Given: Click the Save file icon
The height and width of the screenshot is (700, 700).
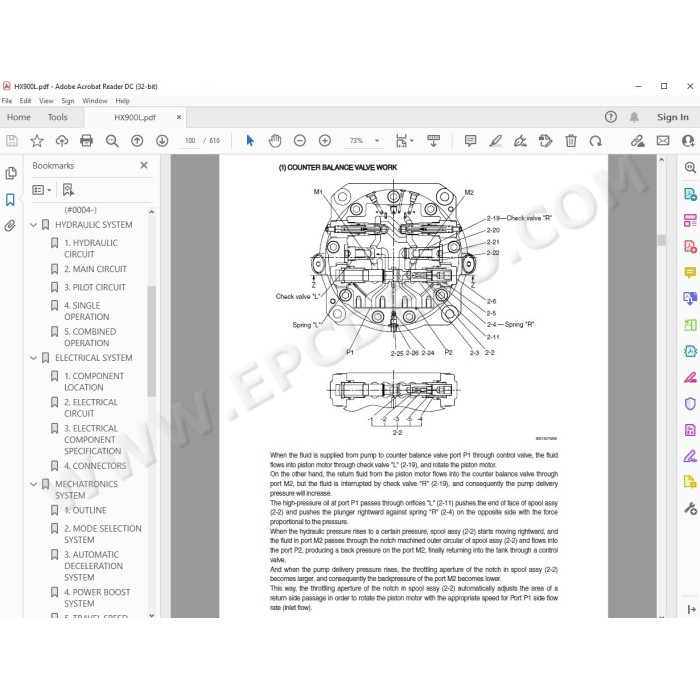Looking at the screenshot, I should point(12,141).
